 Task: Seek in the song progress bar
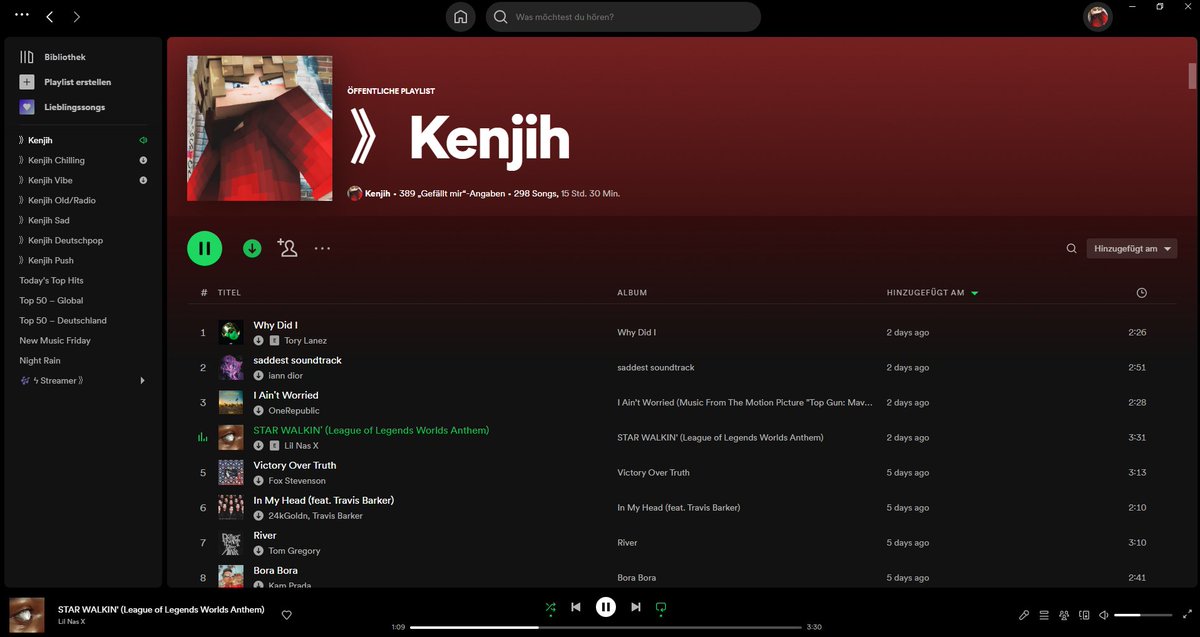[606, 627]
